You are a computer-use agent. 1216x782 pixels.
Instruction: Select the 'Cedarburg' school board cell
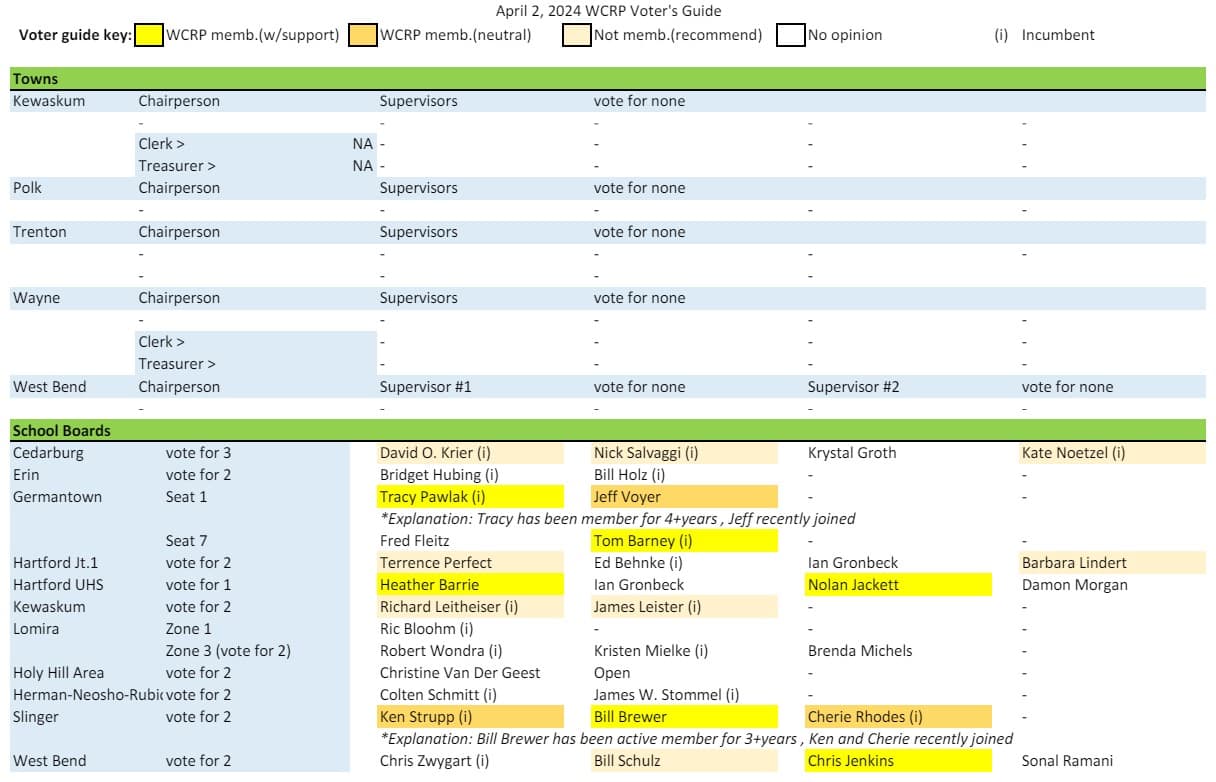point(48,452)
